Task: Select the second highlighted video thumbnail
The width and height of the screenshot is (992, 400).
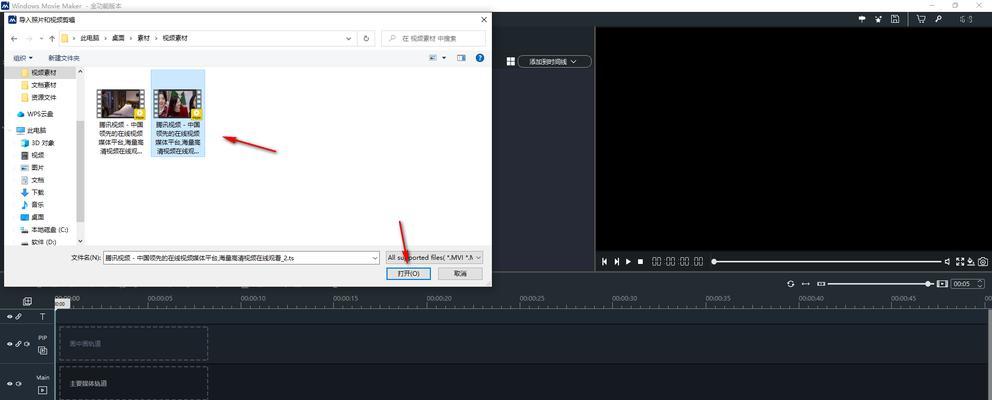Action: pyautogui.click(x=178, y=113)
